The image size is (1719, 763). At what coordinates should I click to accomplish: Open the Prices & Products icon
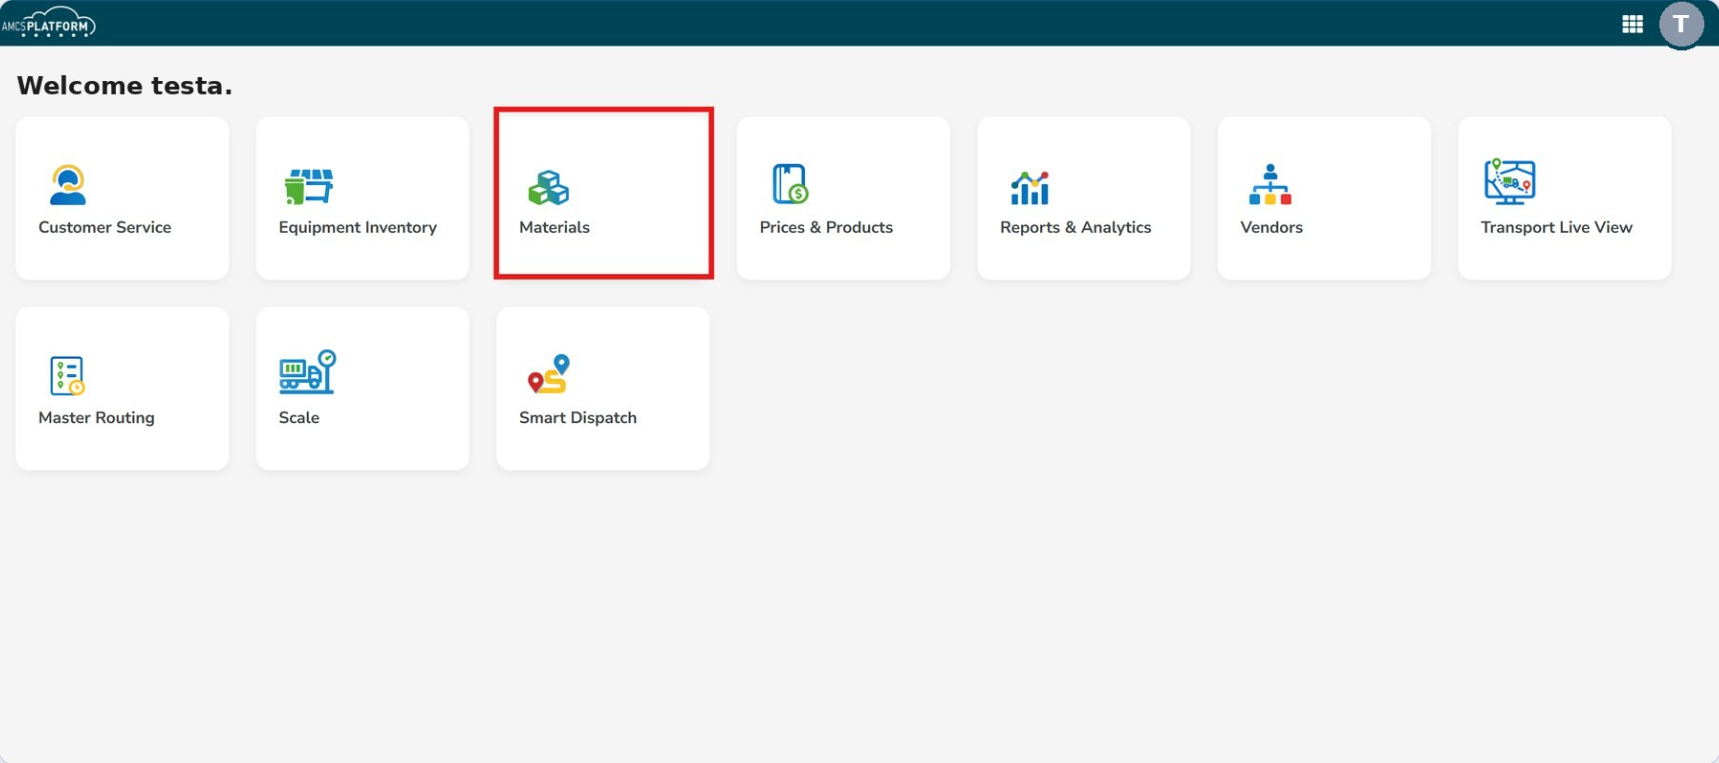(790, 184)
